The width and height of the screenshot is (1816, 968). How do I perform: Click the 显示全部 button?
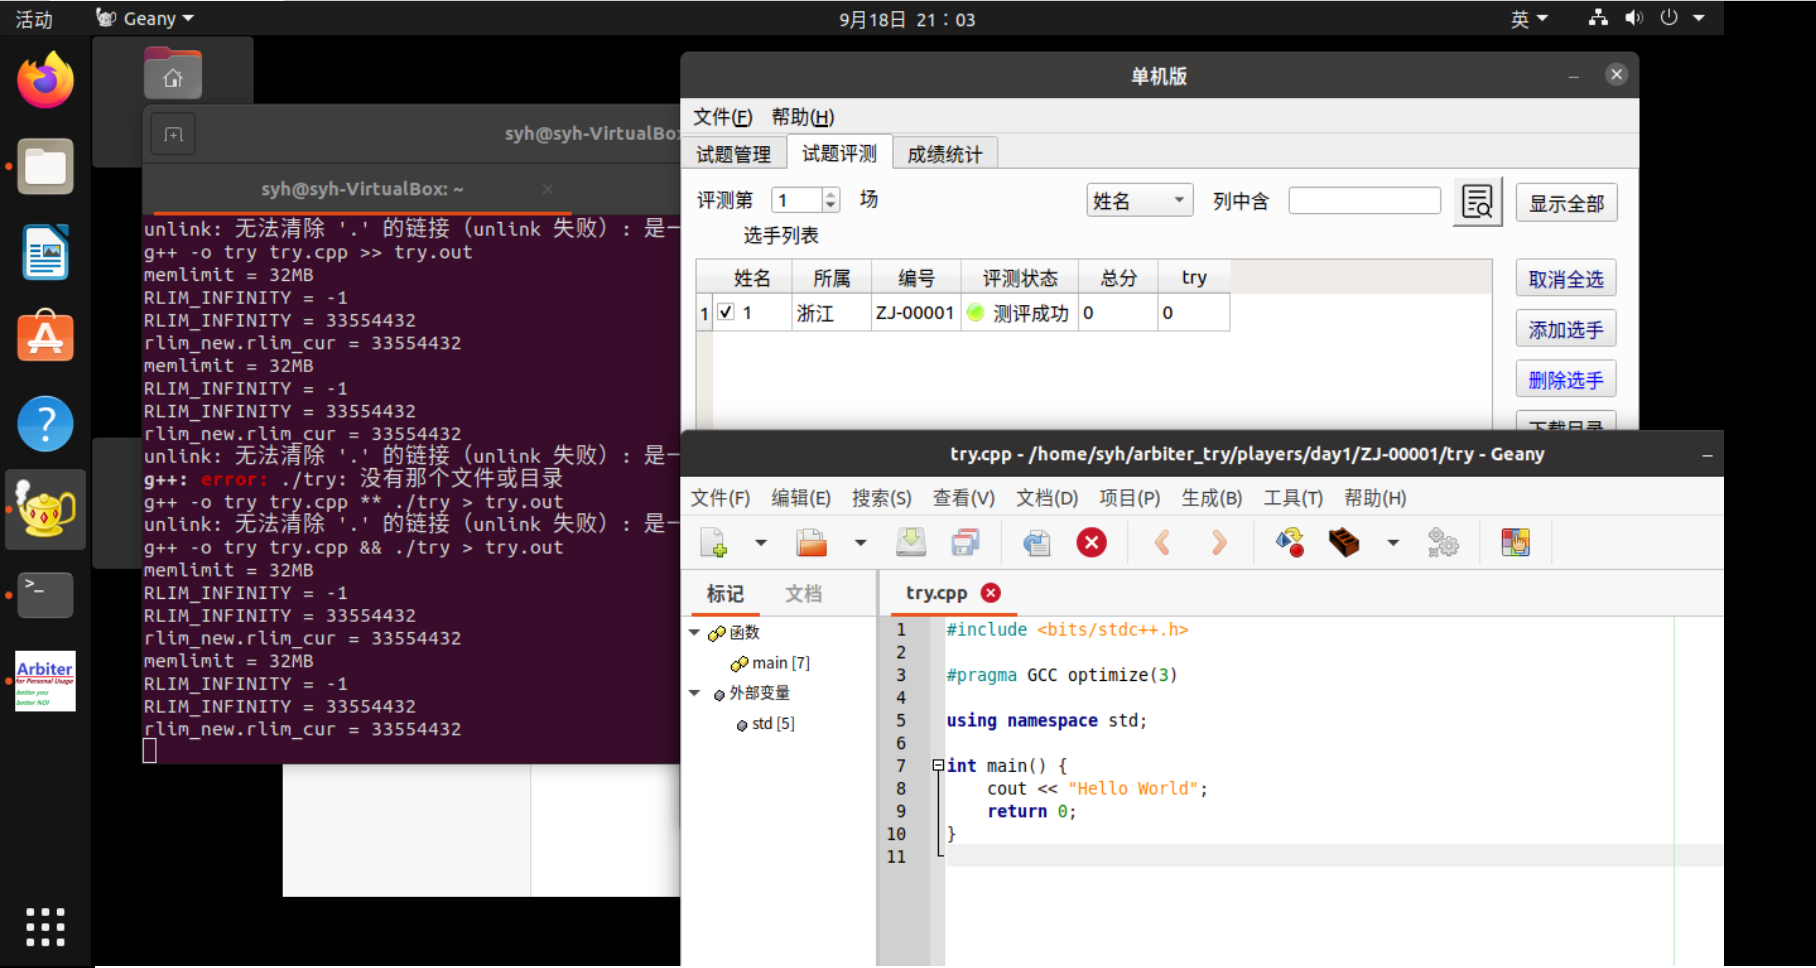pyautogui.click(x=1566, y=203)
